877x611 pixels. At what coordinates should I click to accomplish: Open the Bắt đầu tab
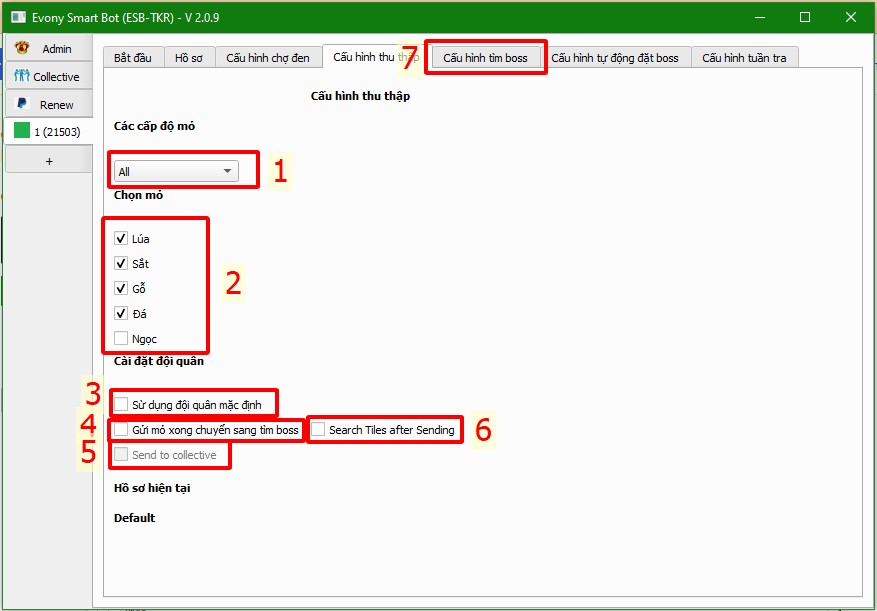coord(132,58)
